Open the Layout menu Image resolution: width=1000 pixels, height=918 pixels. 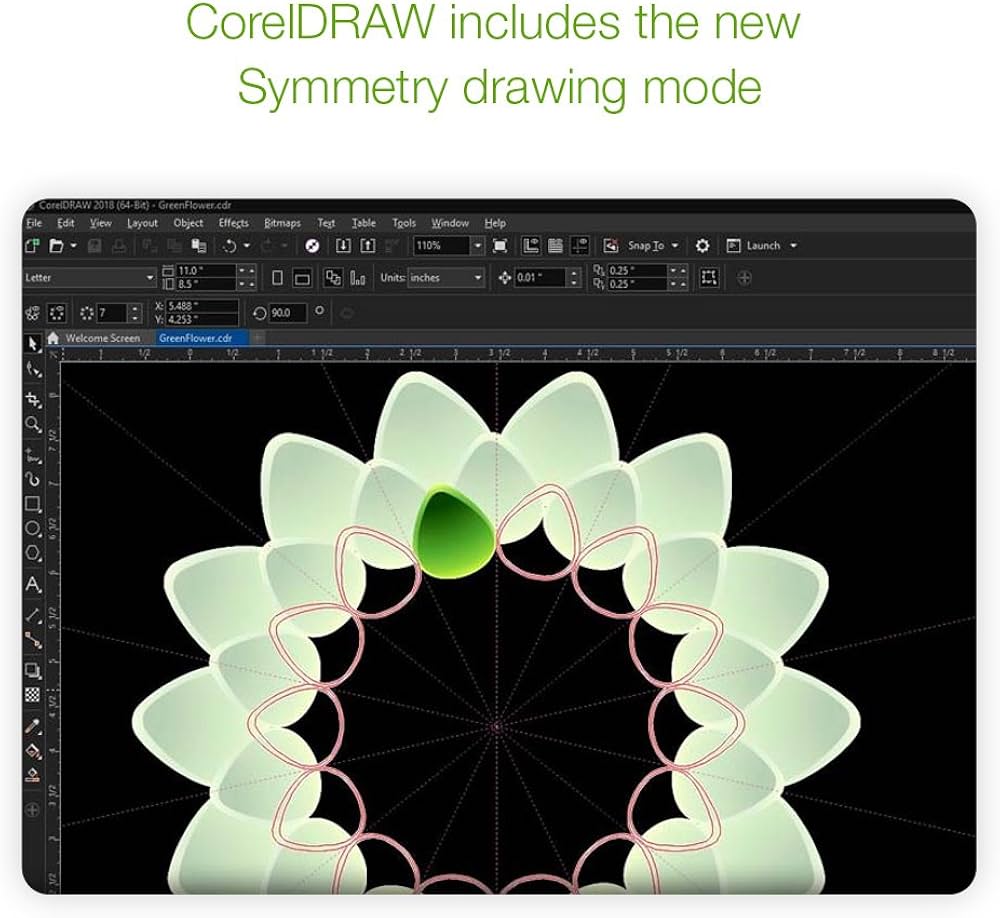142,223
